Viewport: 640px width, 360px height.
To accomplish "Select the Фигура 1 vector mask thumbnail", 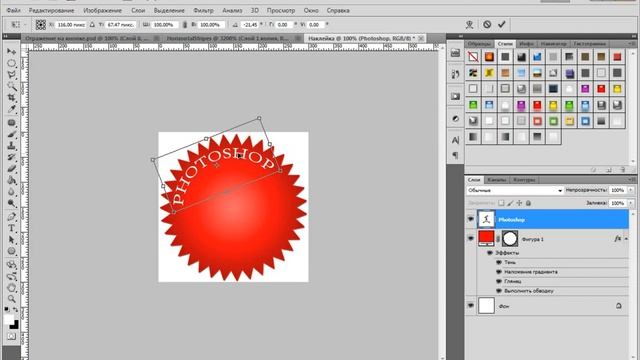I will (510, 238).
